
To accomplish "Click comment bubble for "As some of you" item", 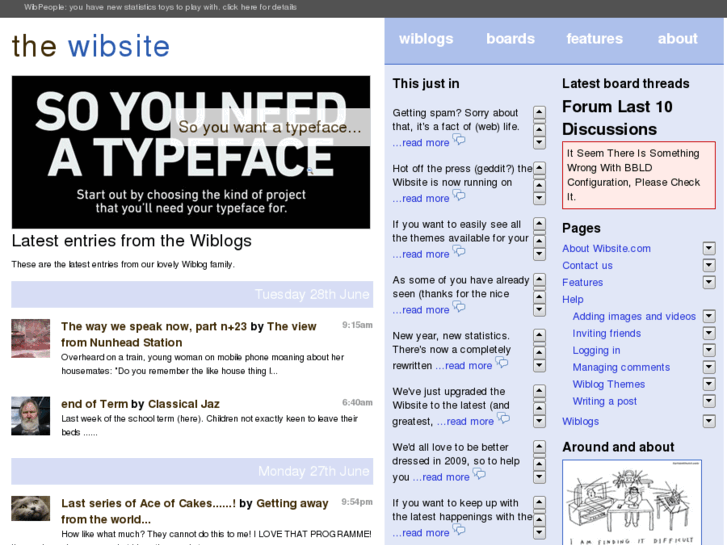I will pos(459,307).
